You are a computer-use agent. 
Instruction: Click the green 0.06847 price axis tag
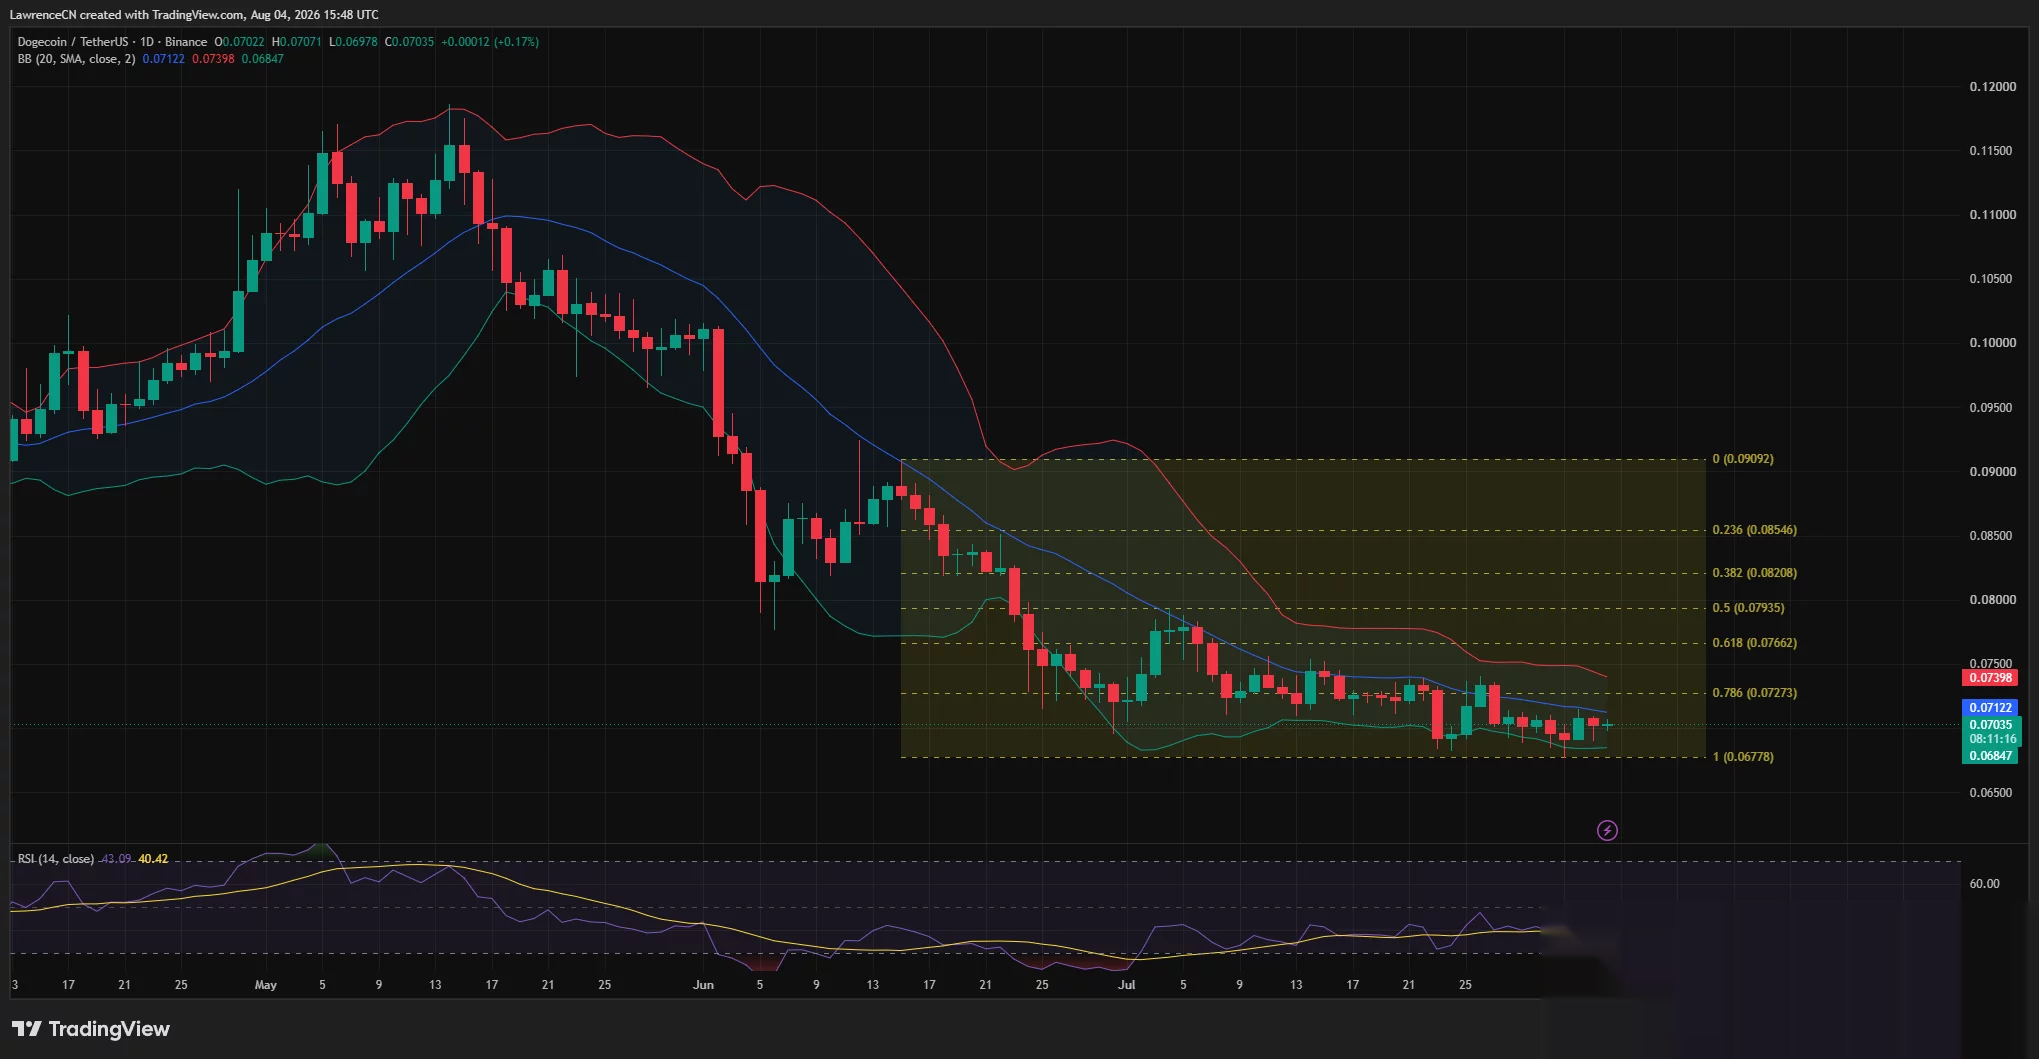(x=1990, y=756)
